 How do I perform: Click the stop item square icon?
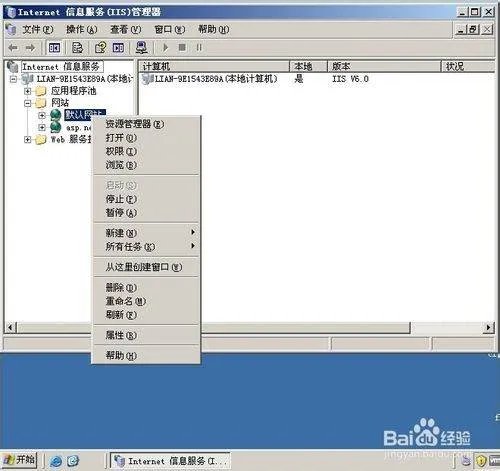coord(182,48)
